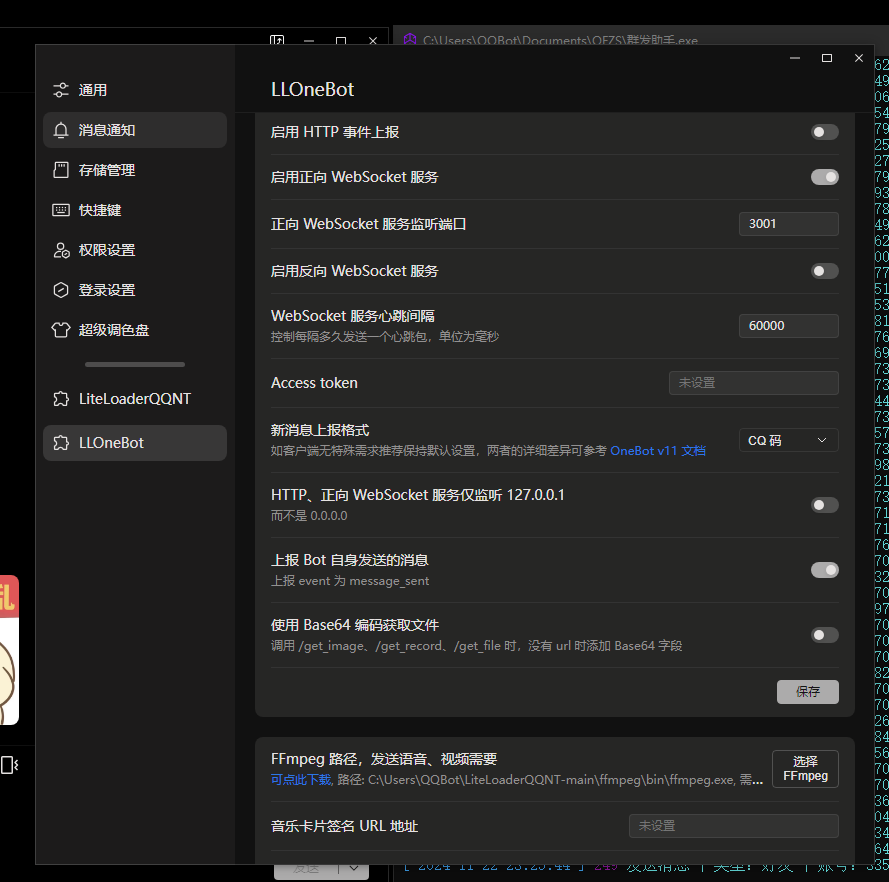
Task: Toggle 上报 Bot 自身发送的消息
Action: pyautogui.click(x=824, y=569)
